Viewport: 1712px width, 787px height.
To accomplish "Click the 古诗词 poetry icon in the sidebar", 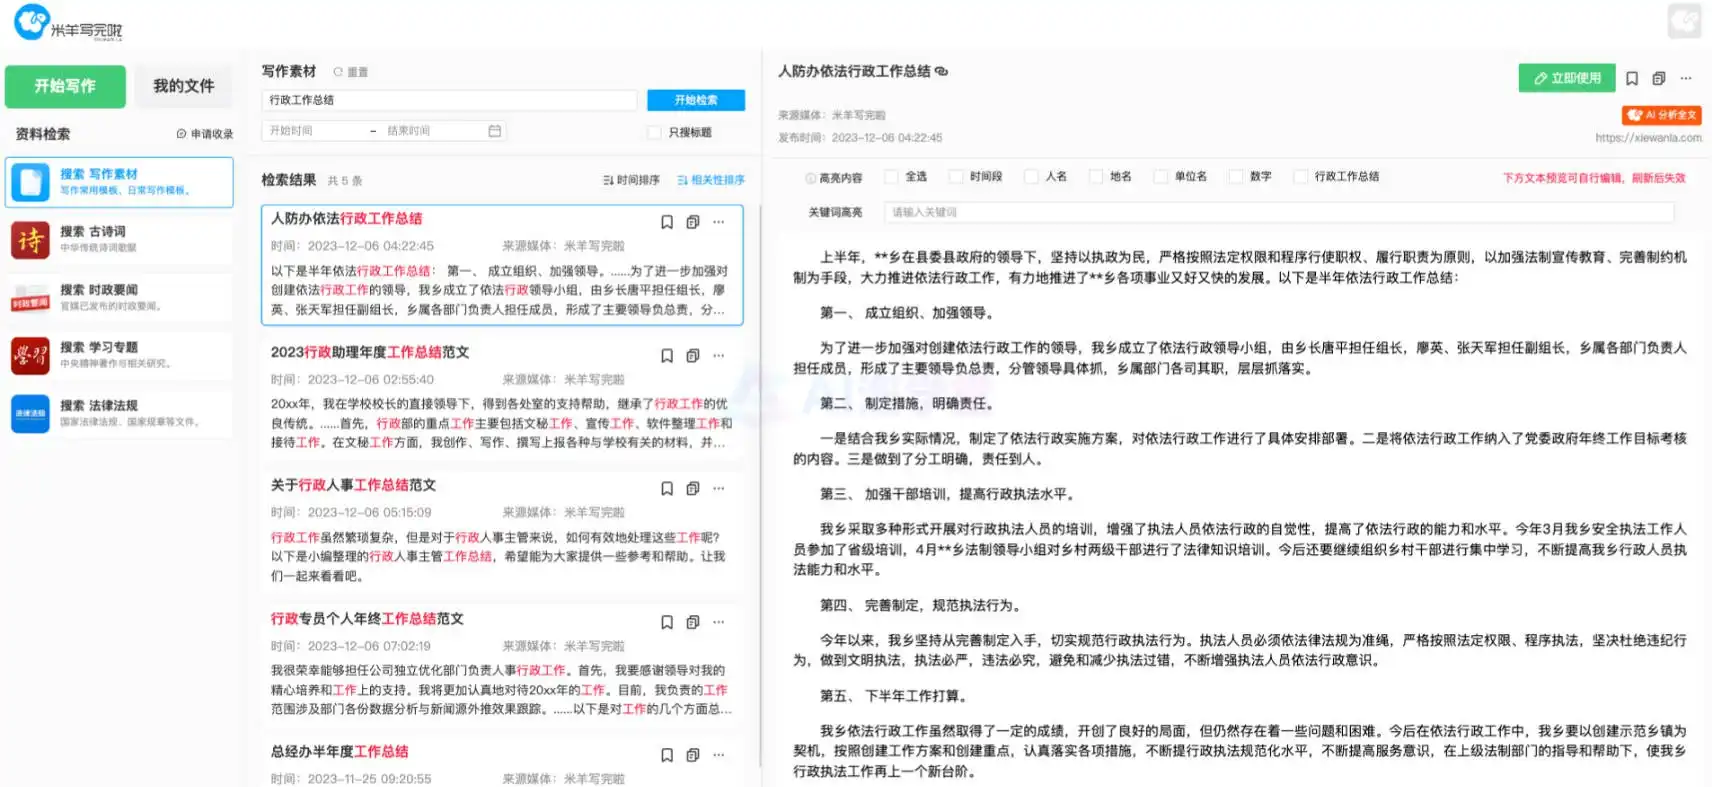I will pyautogui.click(x=30, y=240).
